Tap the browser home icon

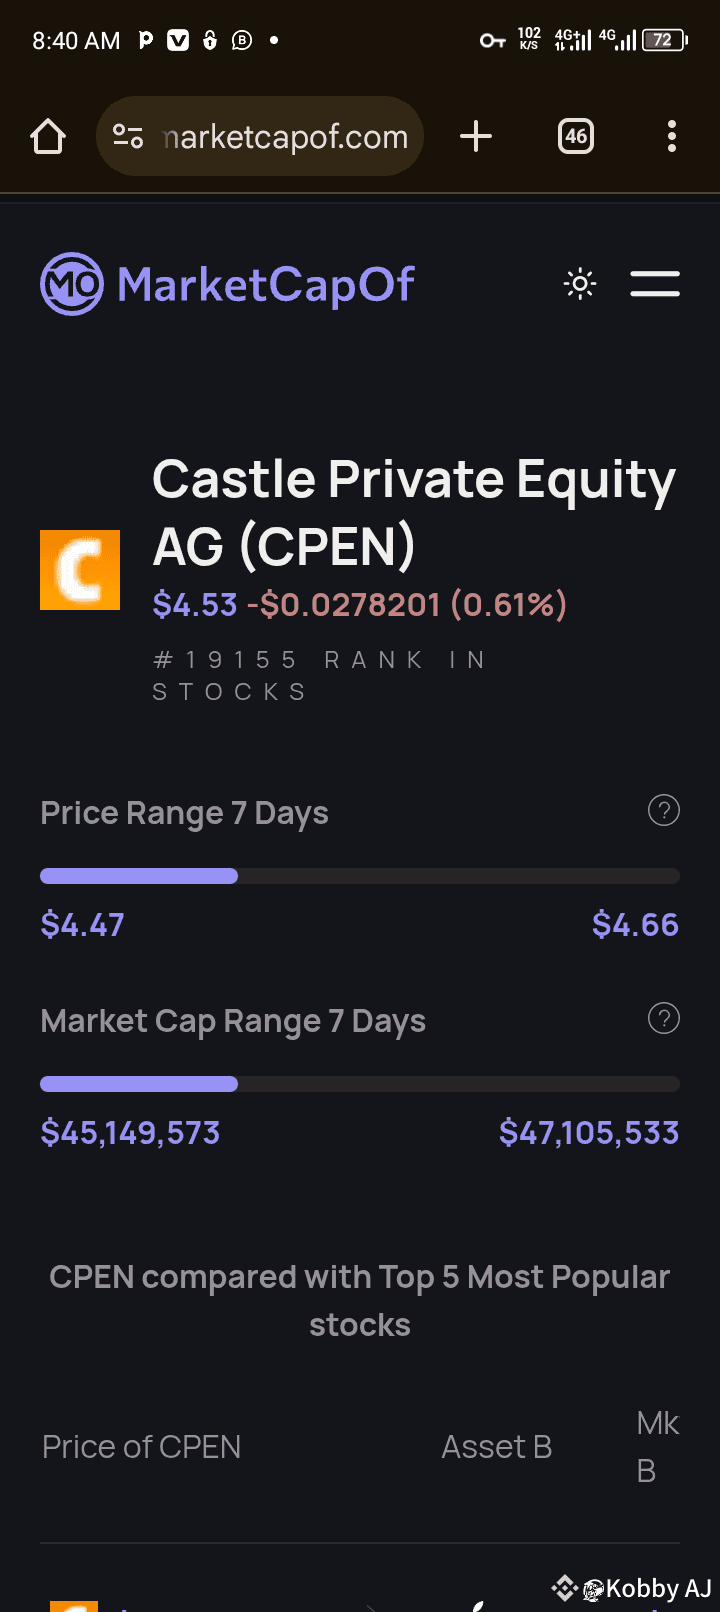click(48, 136)
